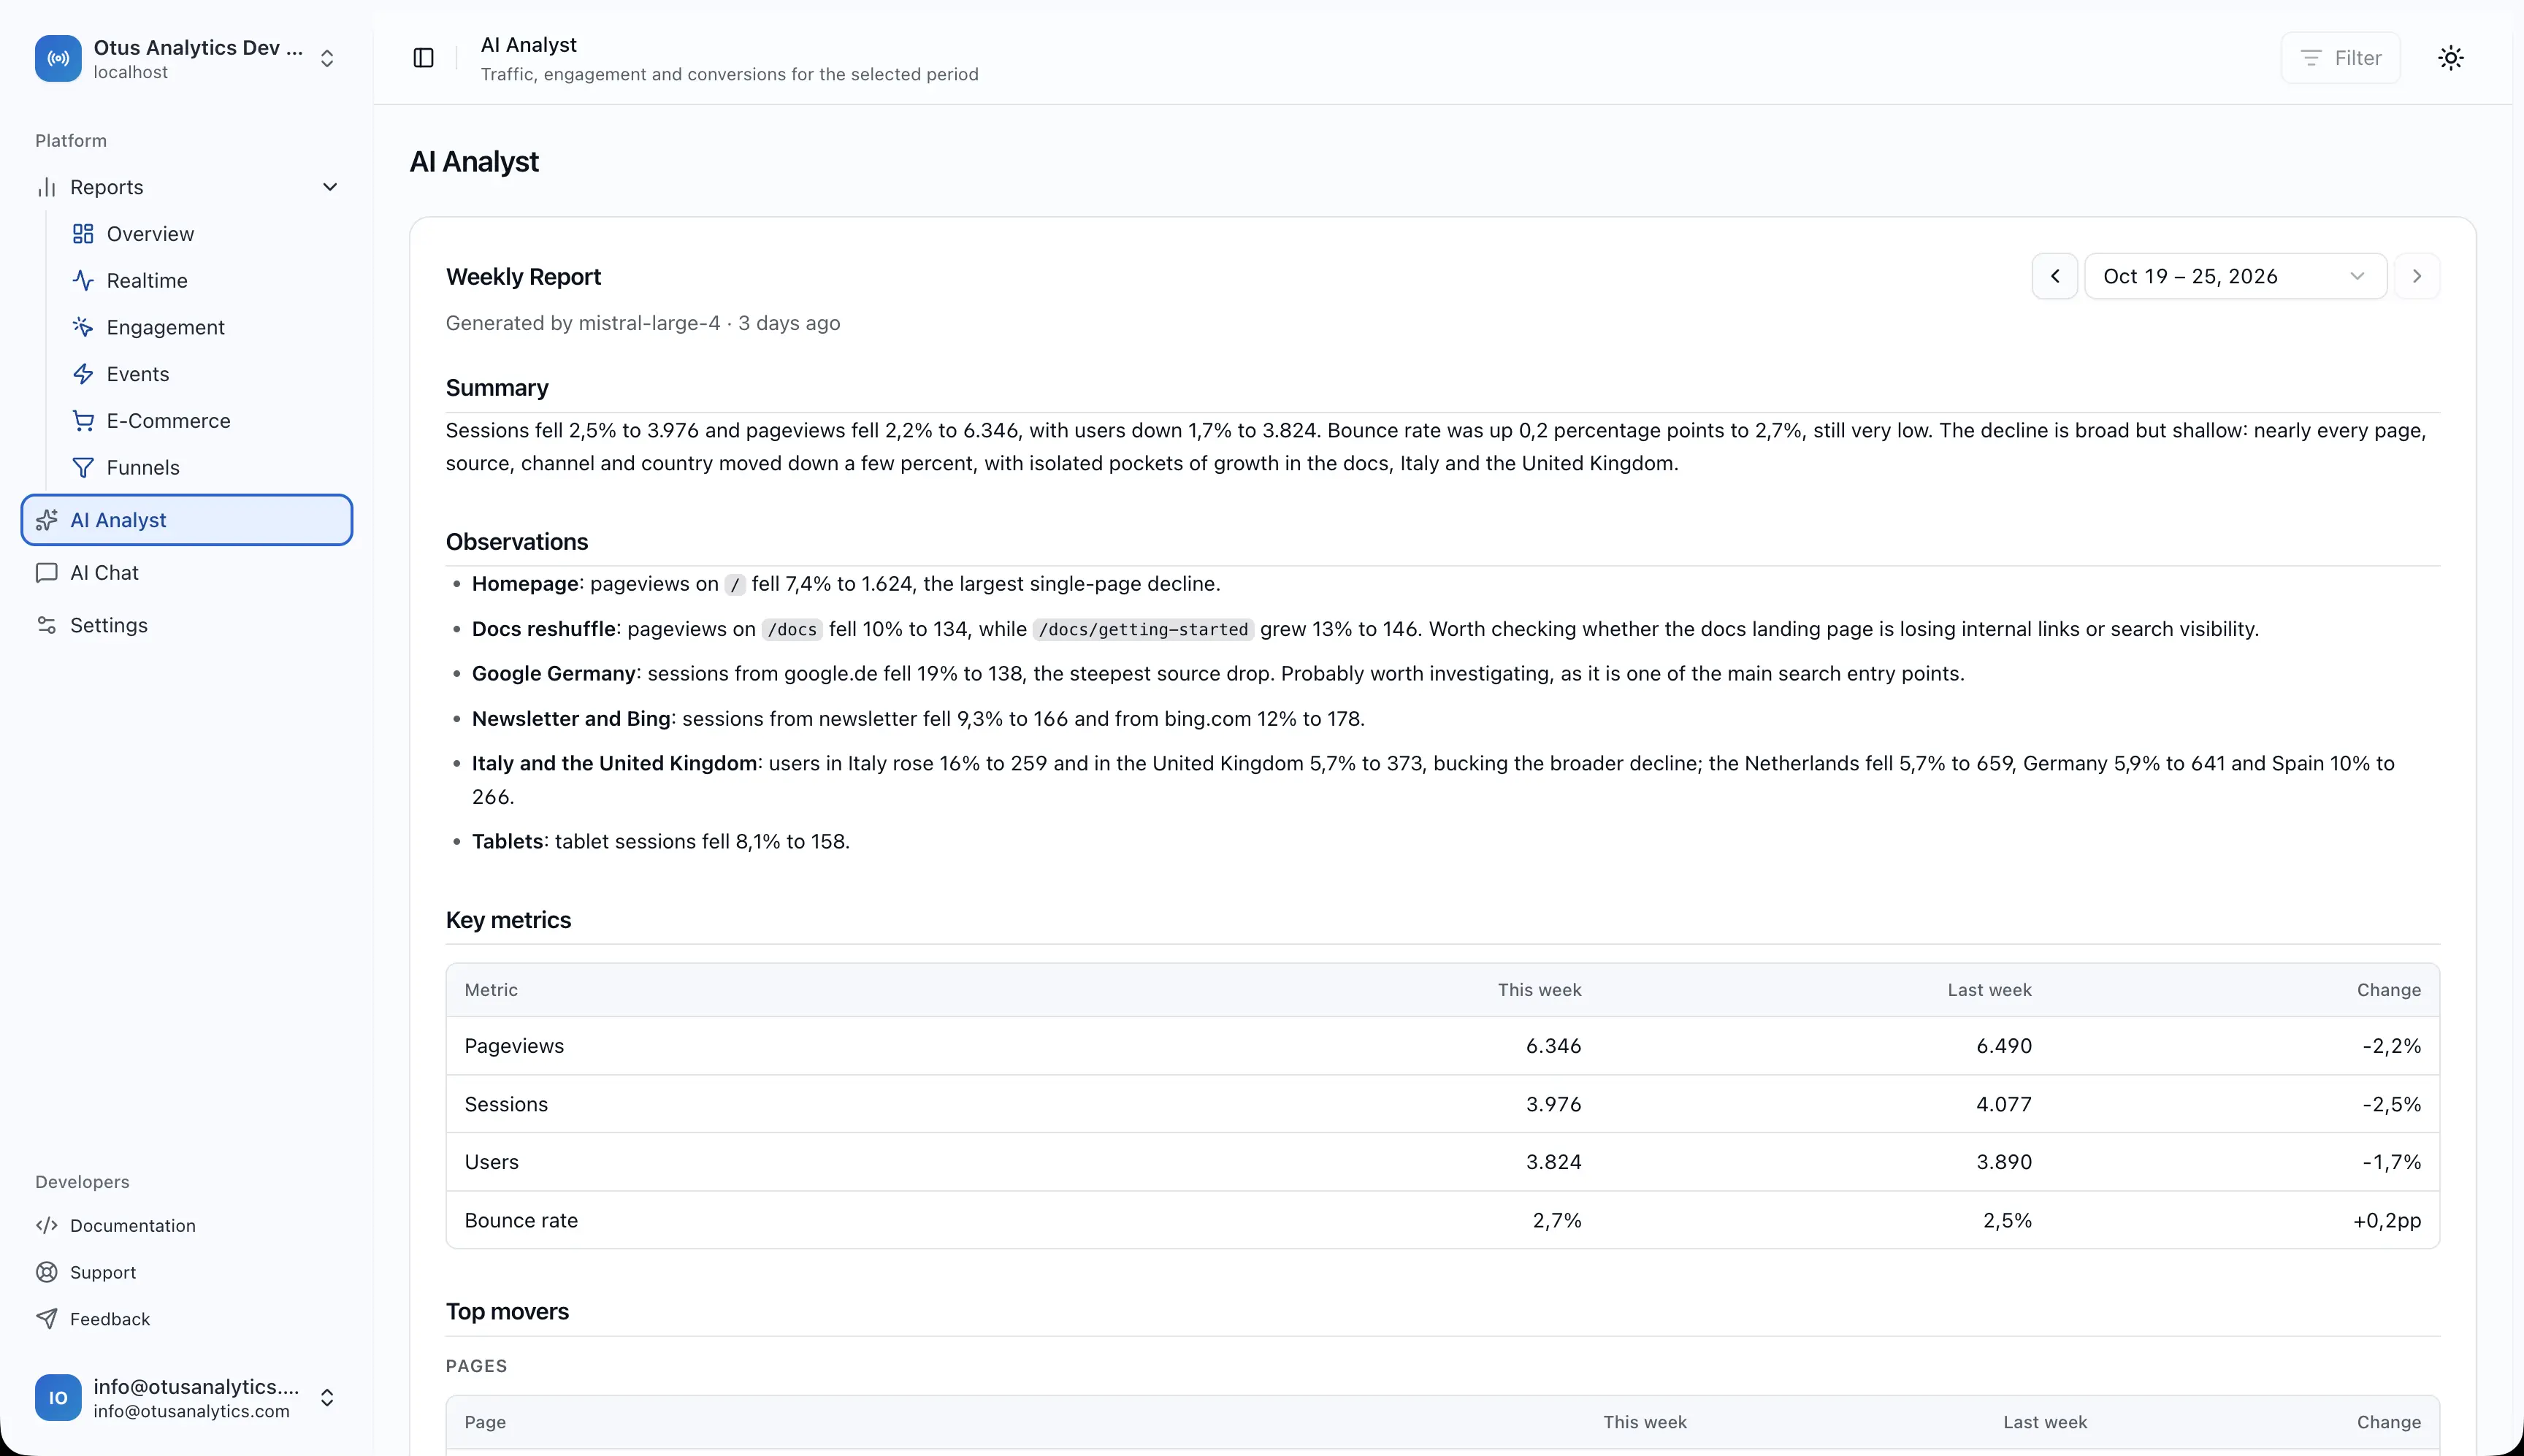This screenshot has width=2524, height=1456.
Task: Go to the next week report
Action: pyautogui.click(x=2417, y=276)
